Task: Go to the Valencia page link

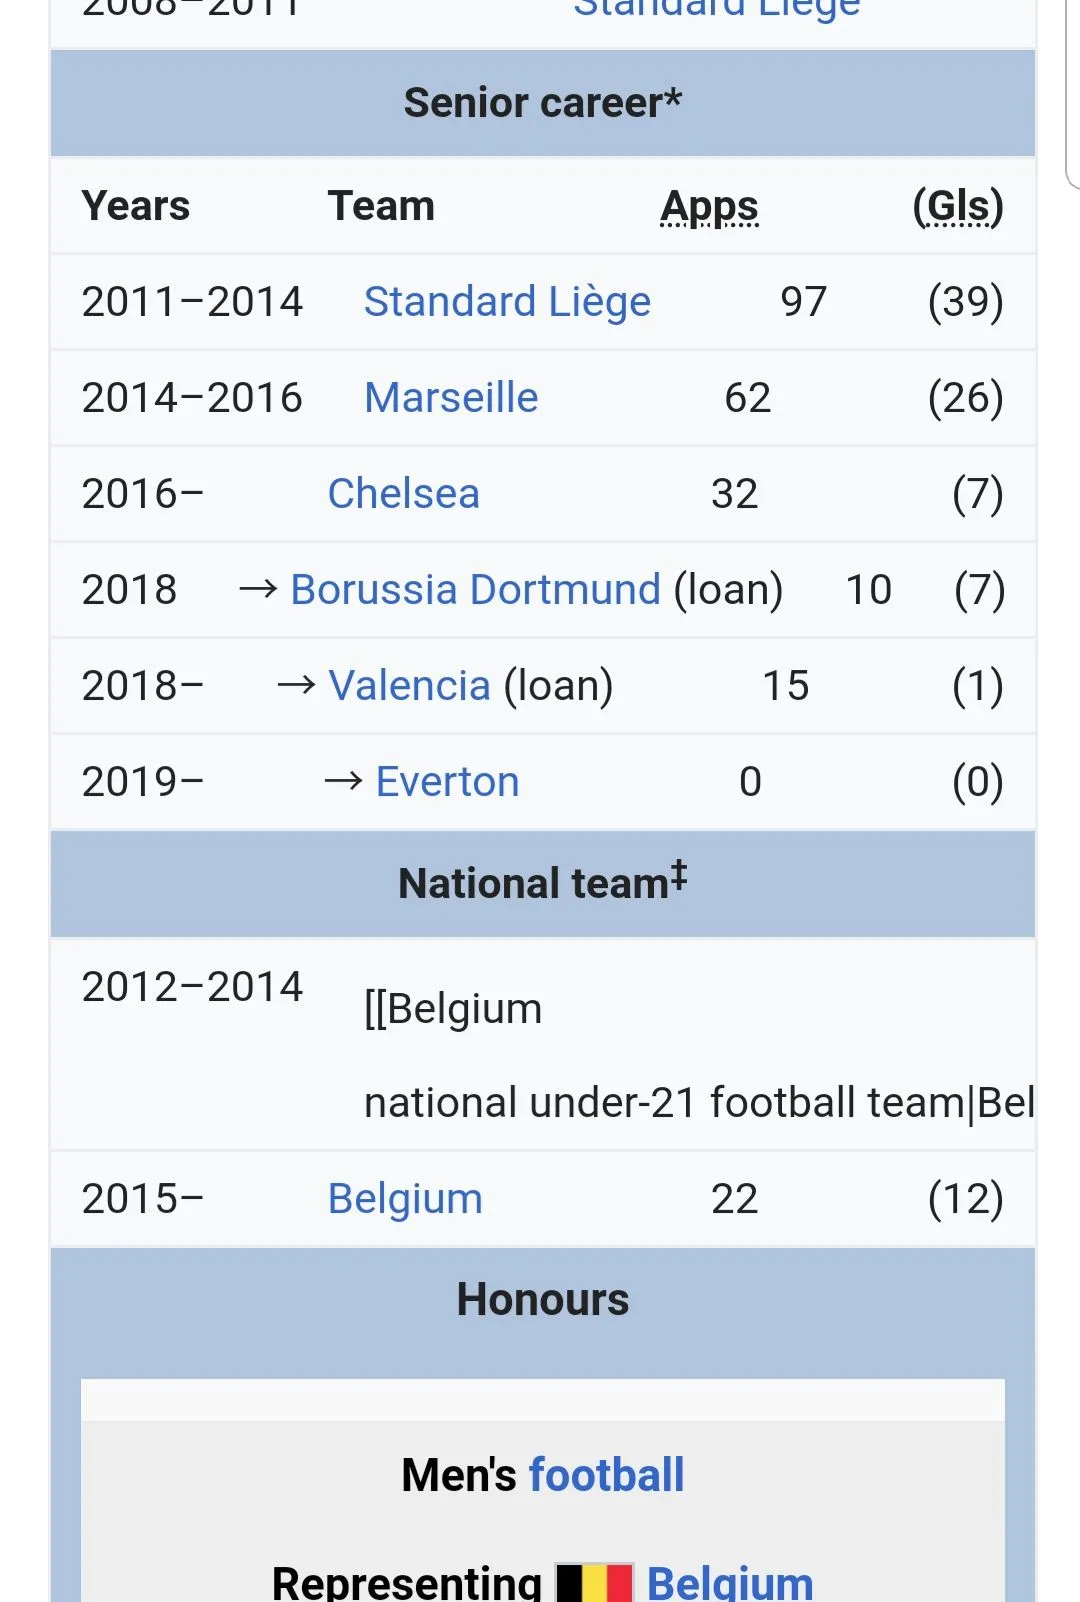Action: point(410,685)
